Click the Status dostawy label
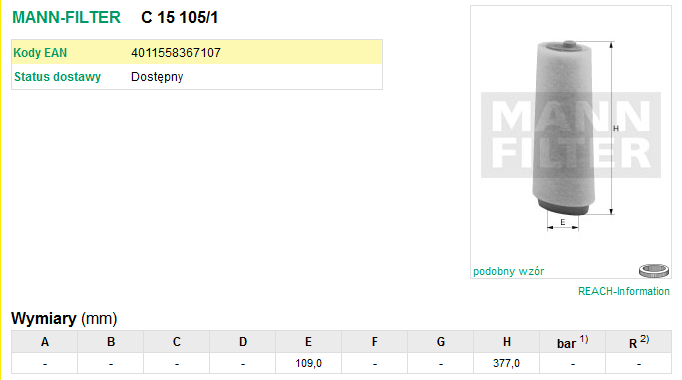The width and height of the screenshot is (682, 380). coord(57,77)
